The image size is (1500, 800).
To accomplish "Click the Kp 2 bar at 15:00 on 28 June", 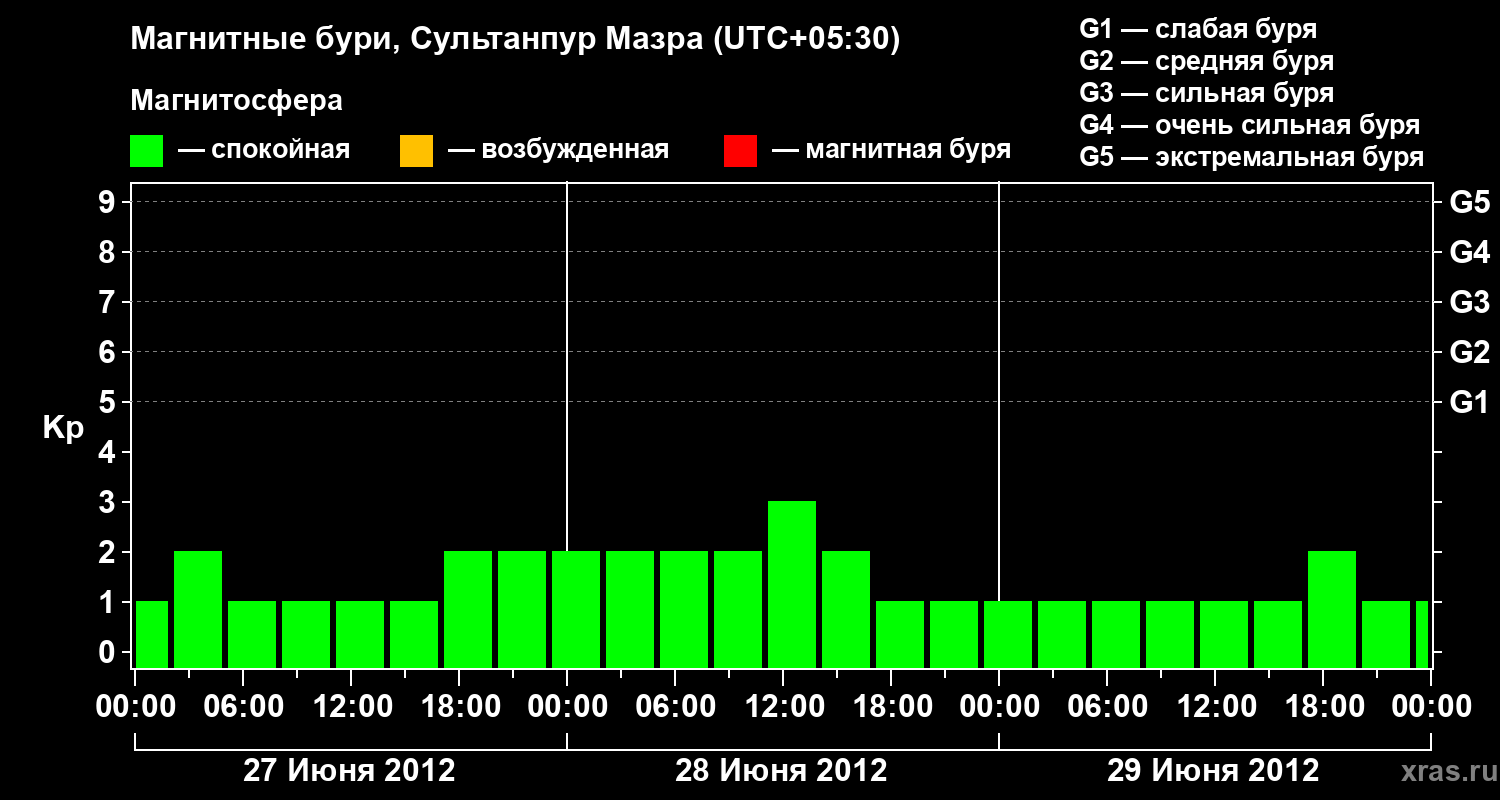I will (846, 609).
